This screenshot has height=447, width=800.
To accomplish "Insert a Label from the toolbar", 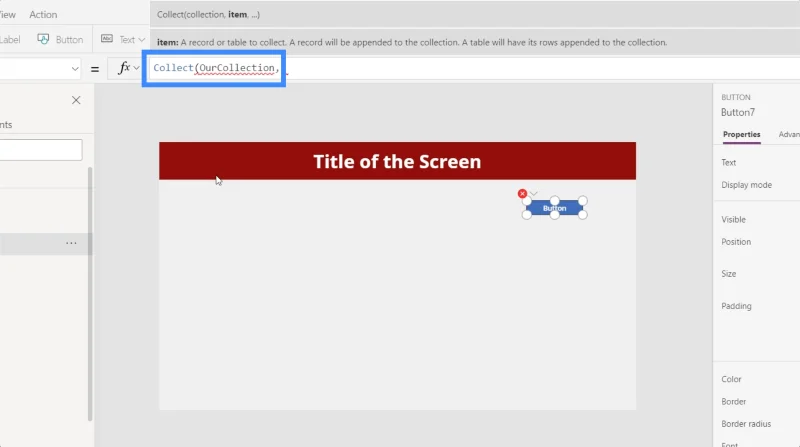I will [10, 40].
